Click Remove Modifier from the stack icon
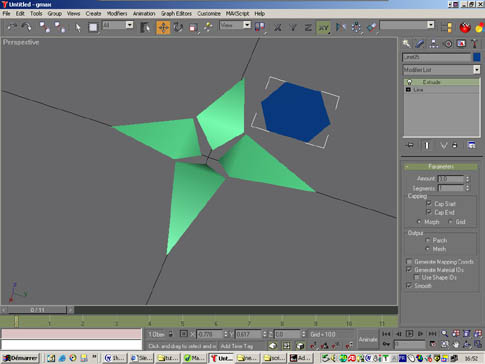The width and height of the screenshot is (485, 364). pos(454,145)
